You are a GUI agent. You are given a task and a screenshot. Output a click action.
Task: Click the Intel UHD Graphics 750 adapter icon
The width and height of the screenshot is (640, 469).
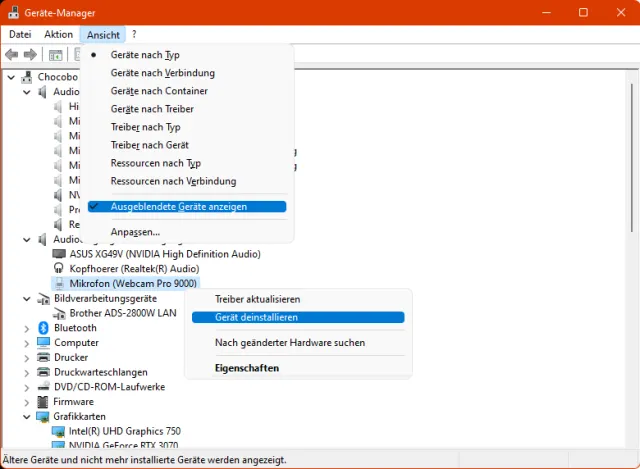[59, 431]
